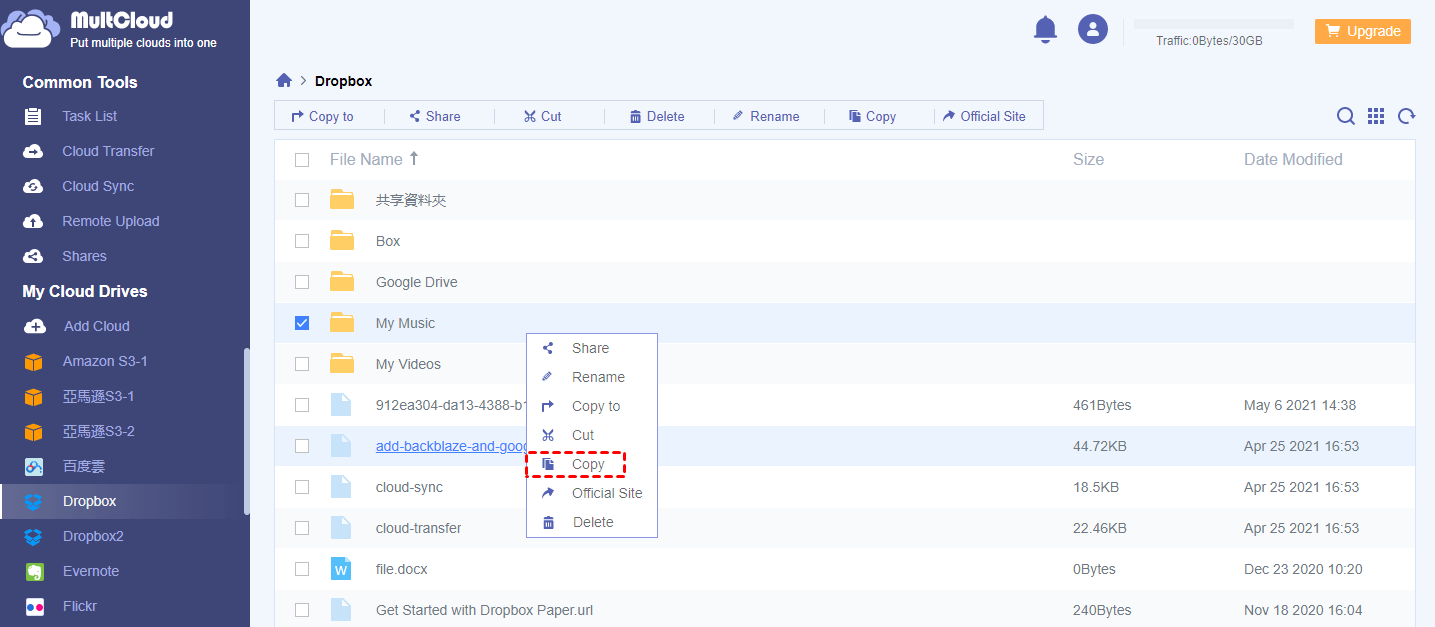Check the cloud-transfer file checkbox
Screen dimensions: 1435x627
[x=302, y=528]
